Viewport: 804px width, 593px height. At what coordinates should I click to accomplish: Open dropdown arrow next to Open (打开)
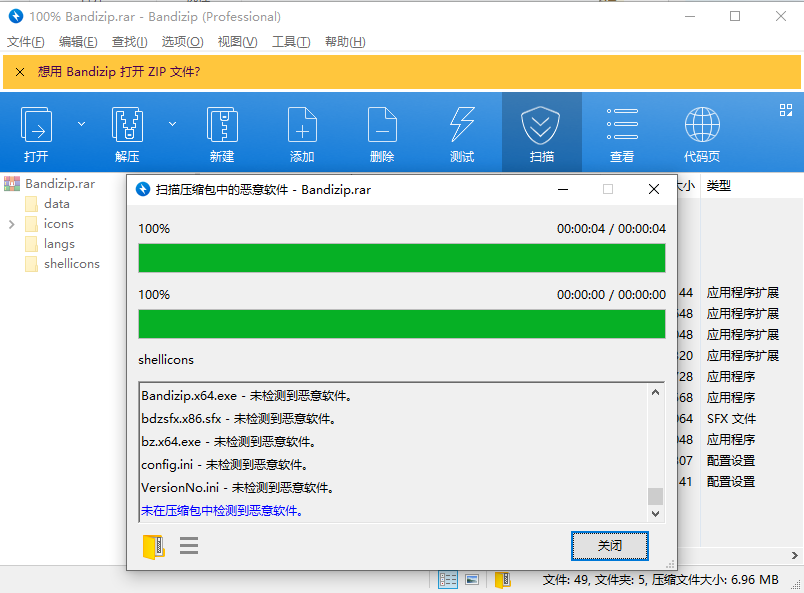(81, 124)
